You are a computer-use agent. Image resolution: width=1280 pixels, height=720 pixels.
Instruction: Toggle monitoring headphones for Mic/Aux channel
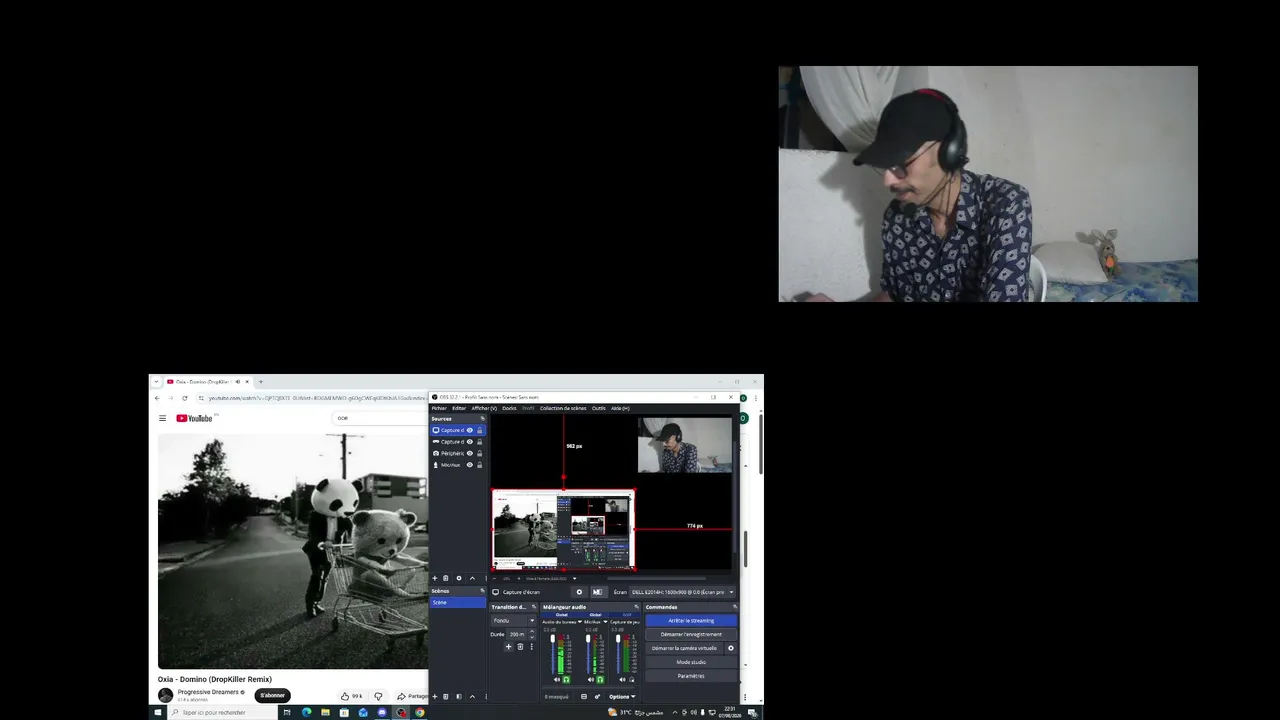click(600, 680)
